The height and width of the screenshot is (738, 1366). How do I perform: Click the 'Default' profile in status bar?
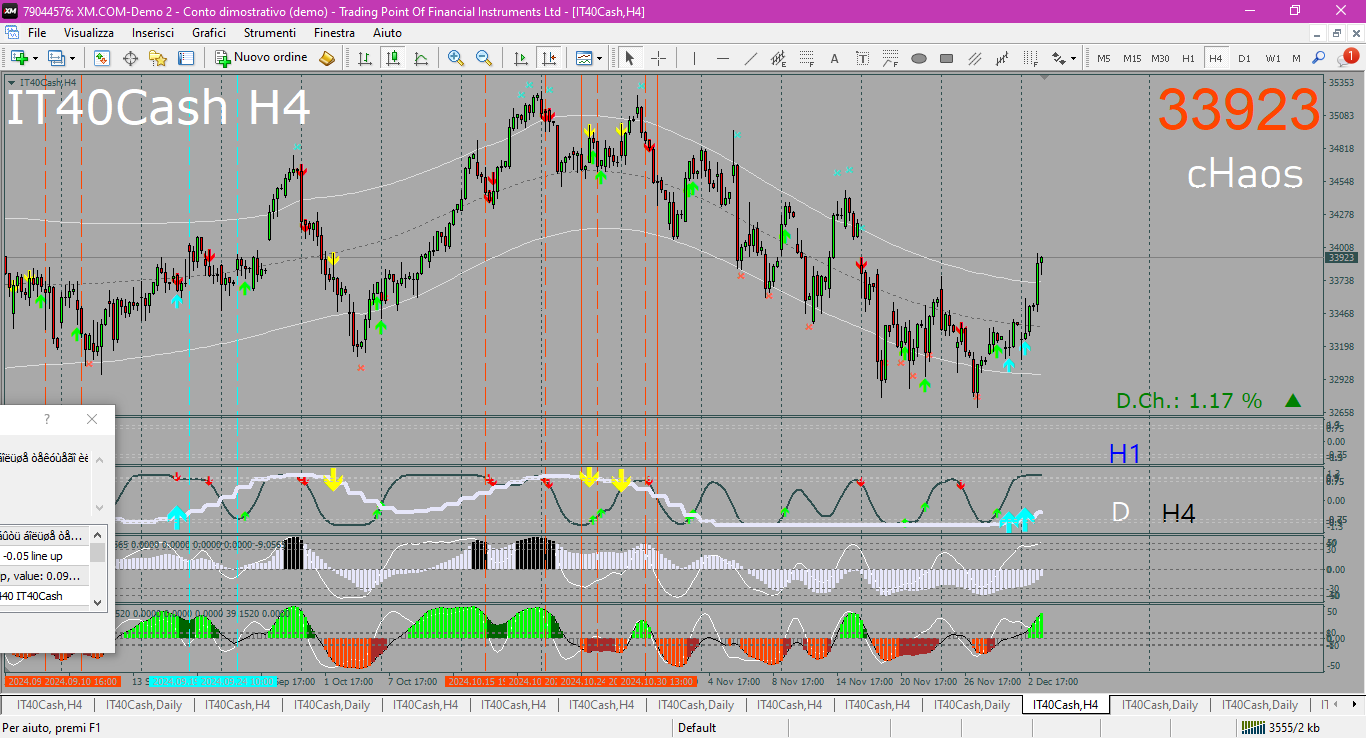697,728
